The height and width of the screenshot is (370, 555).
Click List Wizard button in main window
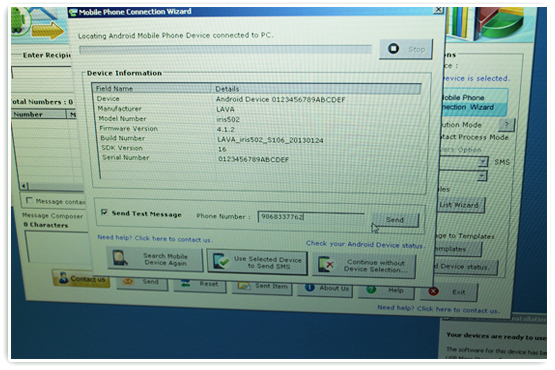(462, 205)
